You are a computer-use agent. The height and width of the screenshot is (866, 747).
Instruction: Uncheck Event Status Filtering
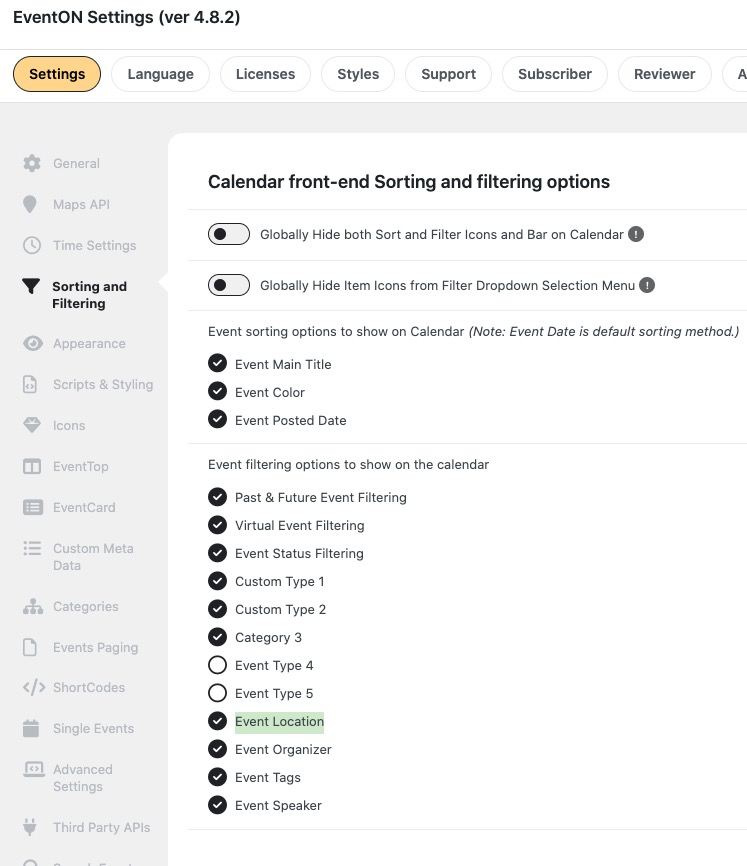(218, 553)
